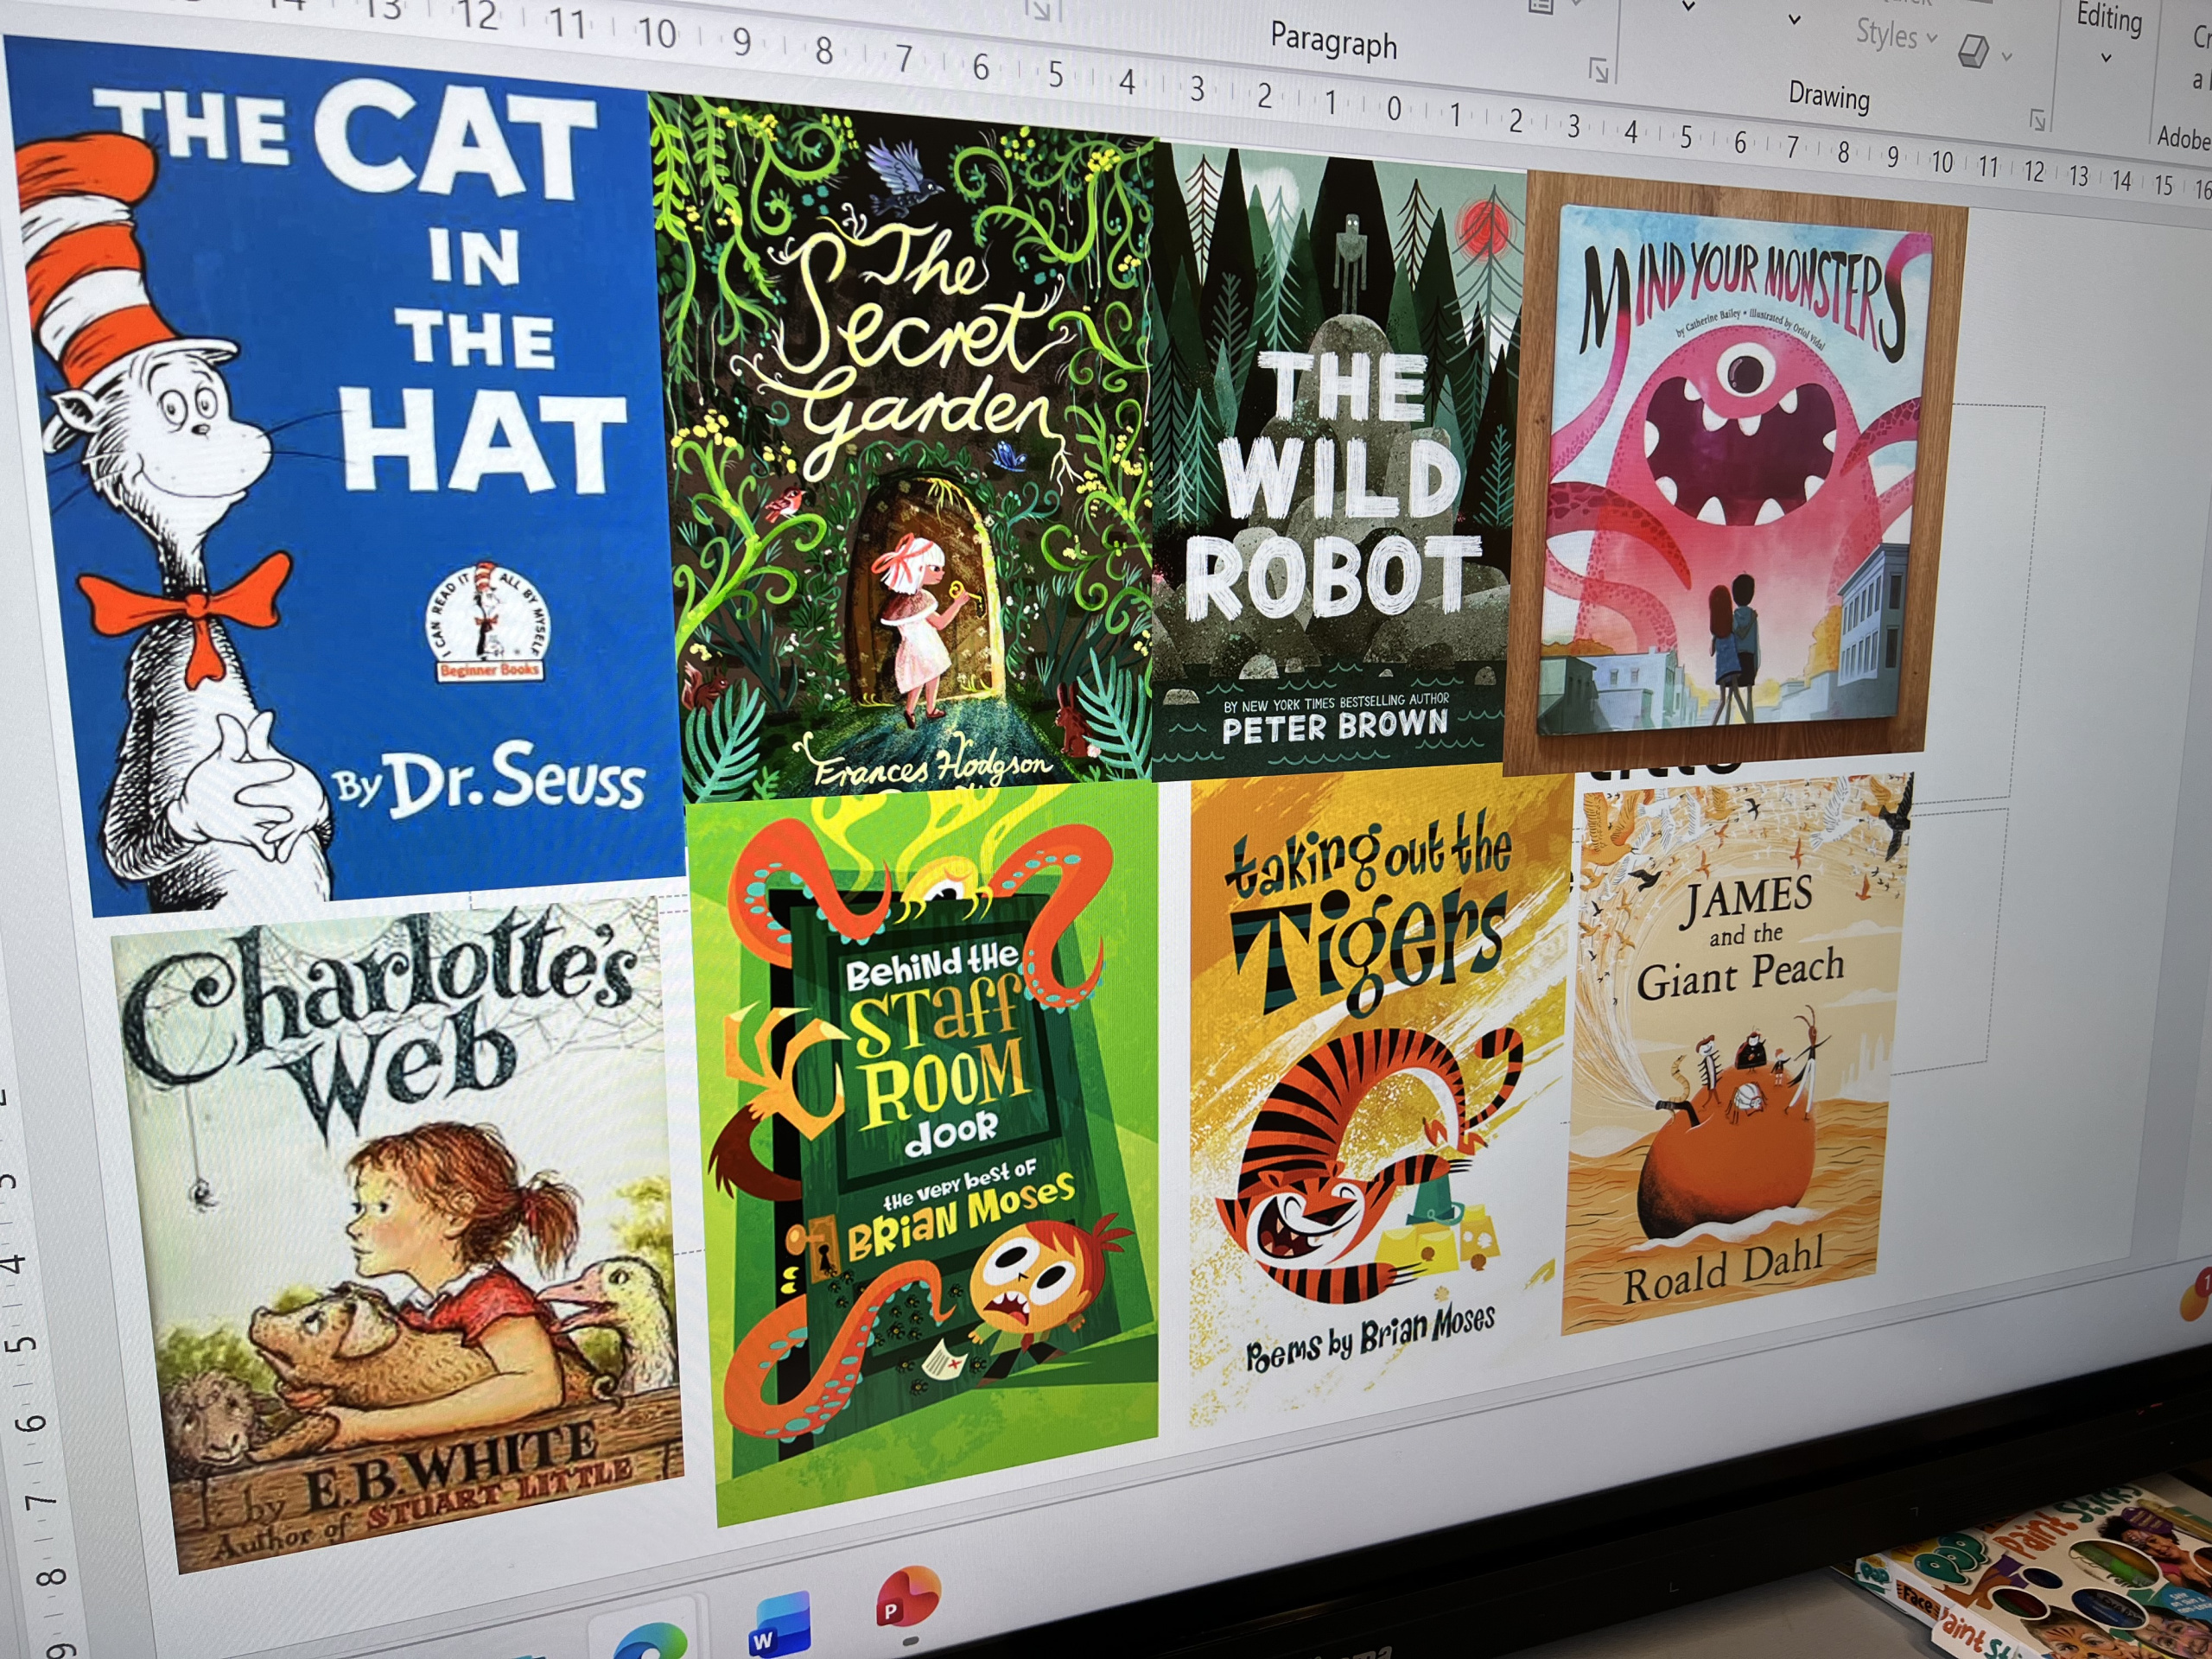This screenshot has height=1659, width=2212.
Task: Click the PowerPoint icon in the taskbar
Action: (x=907, y=1600)
